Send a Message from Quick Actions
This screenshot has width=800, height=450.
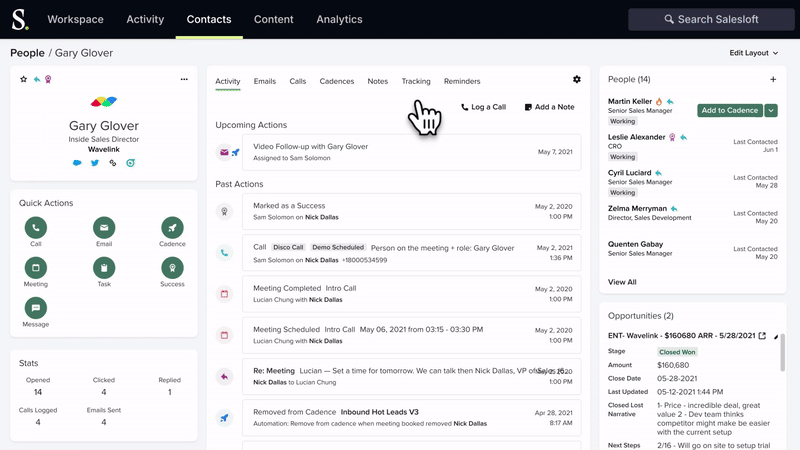(x=36, y=308)
